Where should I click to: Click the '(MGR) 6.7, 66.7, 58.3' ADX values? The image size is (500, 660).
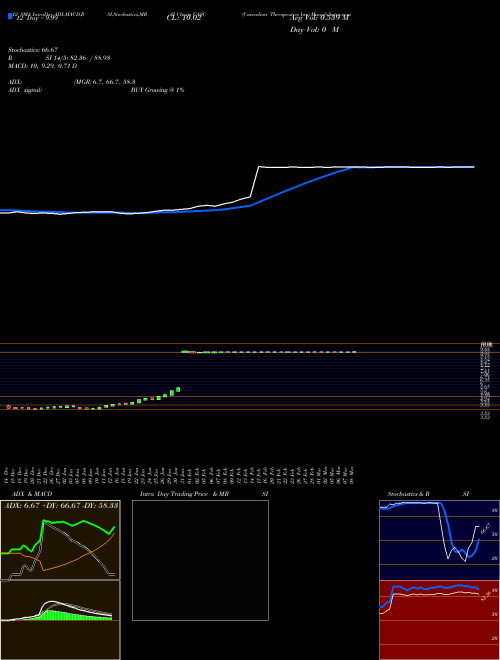pyautogui.click(x=104, y=82)
